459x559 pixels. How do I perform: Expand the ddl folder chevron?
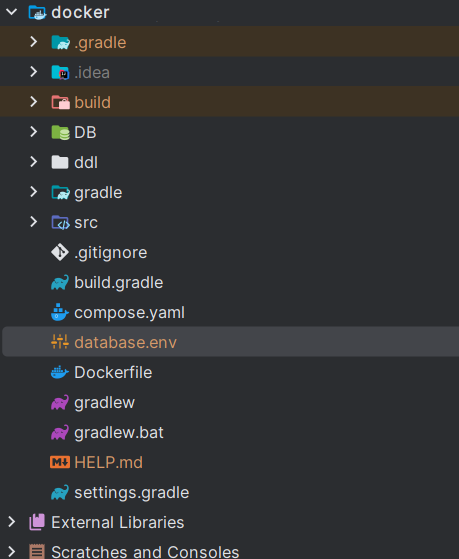34,162
